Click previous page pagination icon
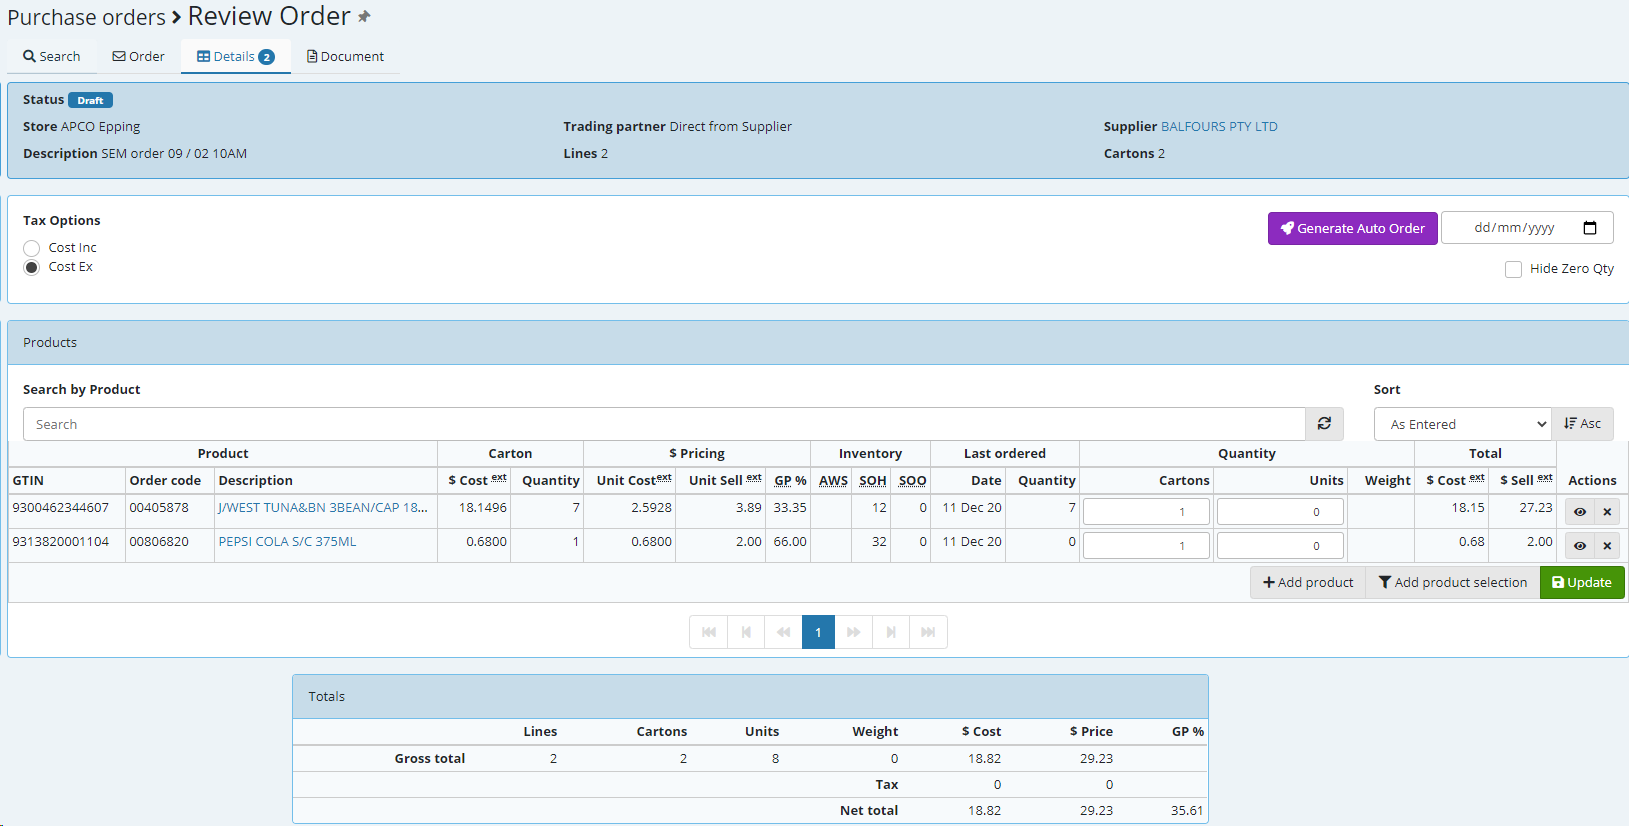 746,632
